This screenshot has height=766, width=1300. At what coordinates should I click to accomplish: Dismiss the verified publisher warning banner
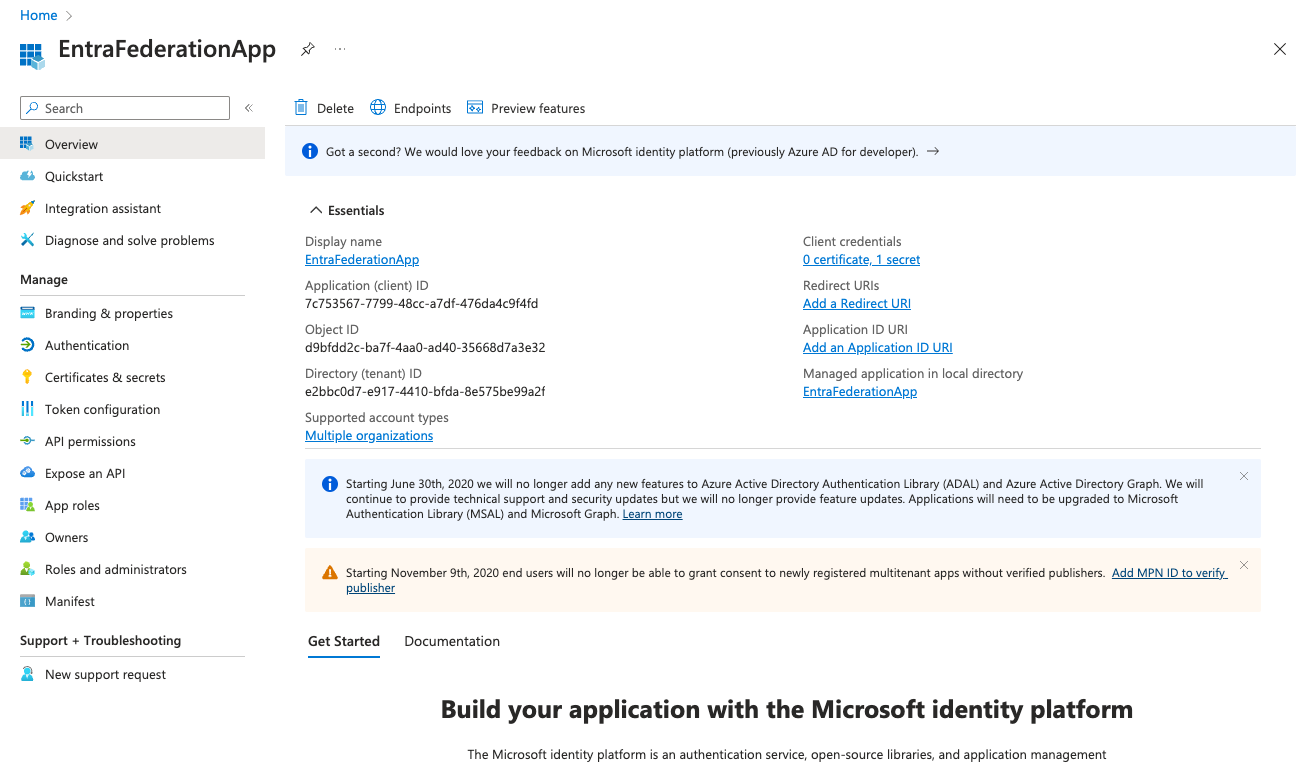point(1244,565)
